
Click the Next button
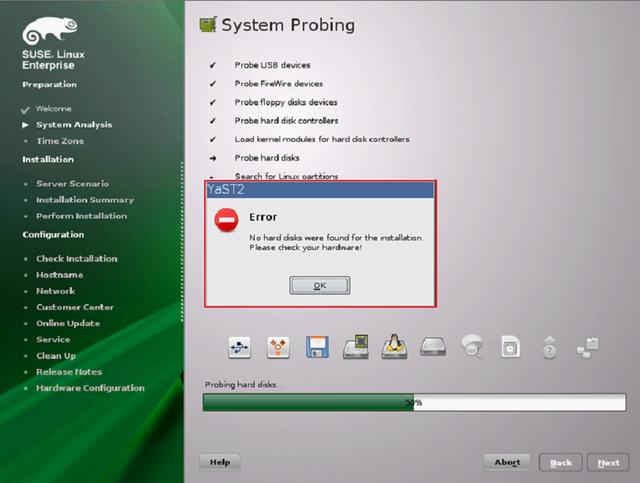[x=608, y=463]
